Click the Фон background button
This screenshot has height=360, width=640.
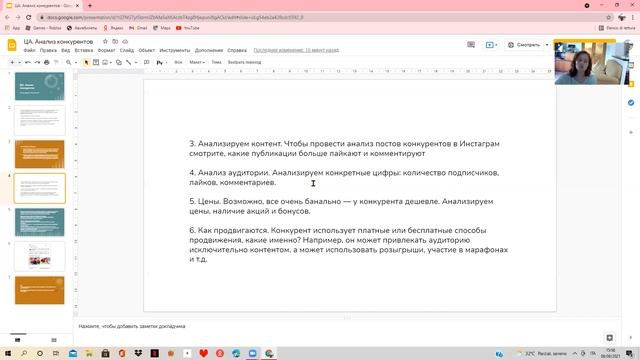[x=178, y=62]
